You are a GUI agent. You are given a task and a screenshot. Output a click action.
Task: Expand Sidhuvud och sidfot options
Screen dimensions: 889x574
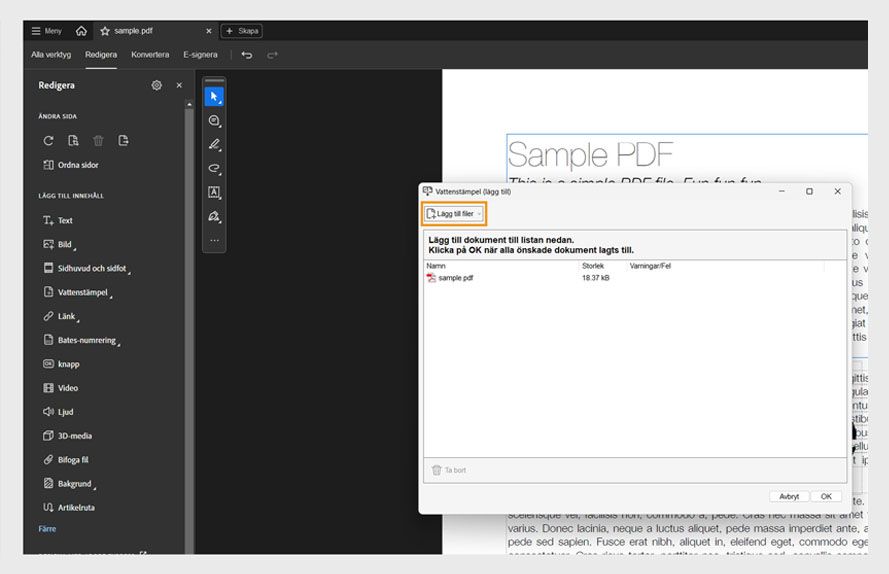[x=87, y=268]
